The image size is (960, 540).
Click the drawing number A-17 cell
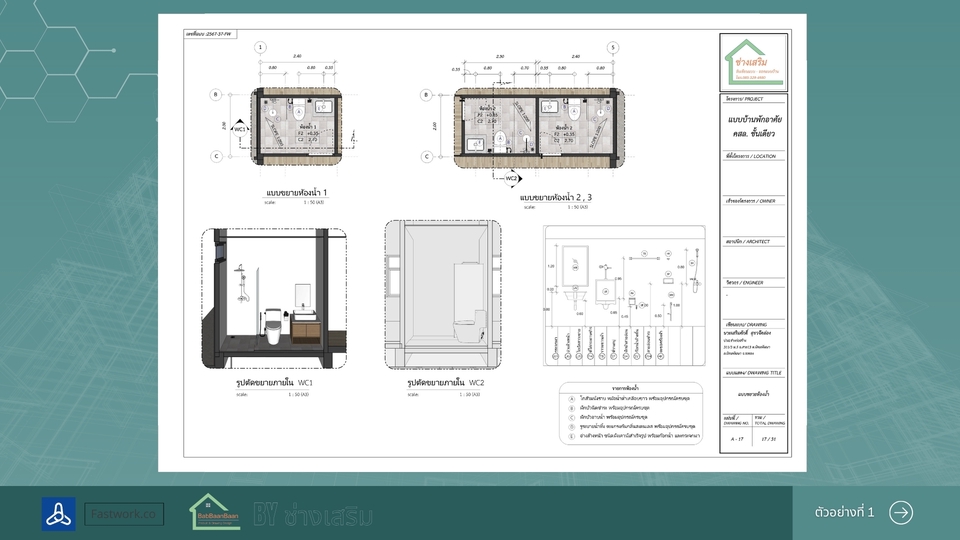click(x=737, y=439)
